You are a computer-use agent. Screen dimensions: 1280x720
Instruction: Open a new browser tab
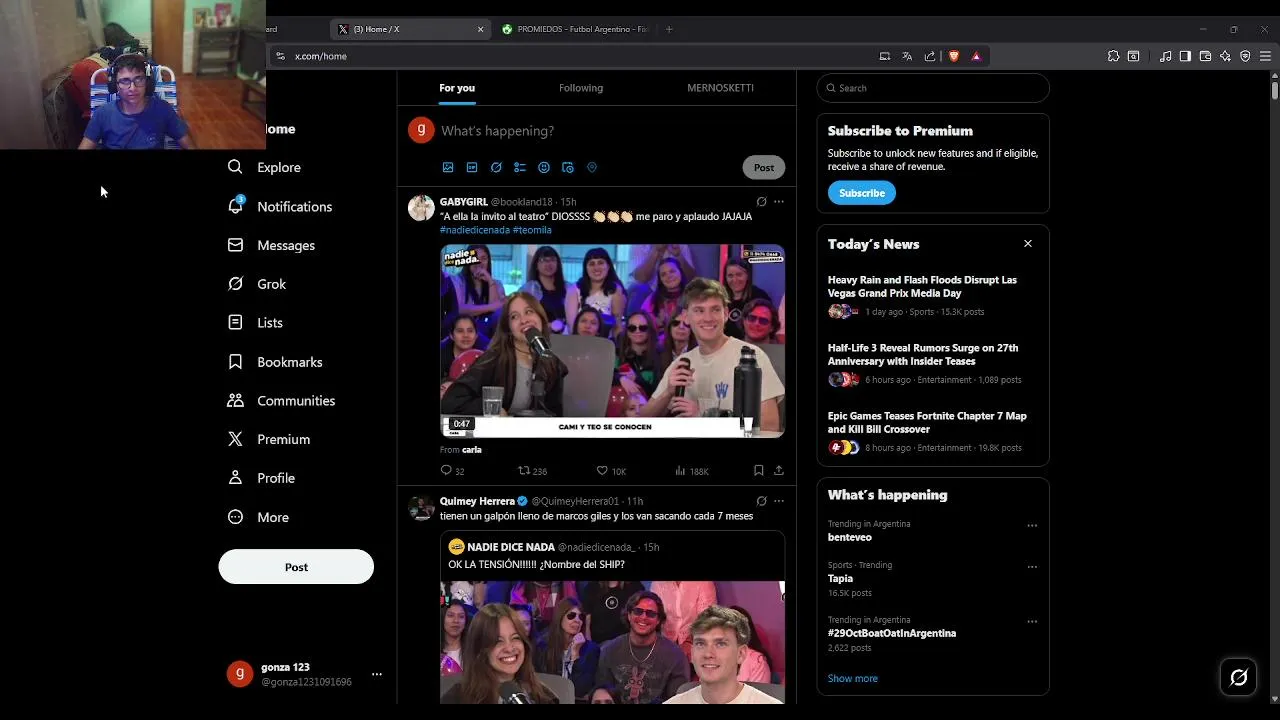point(669,29)
